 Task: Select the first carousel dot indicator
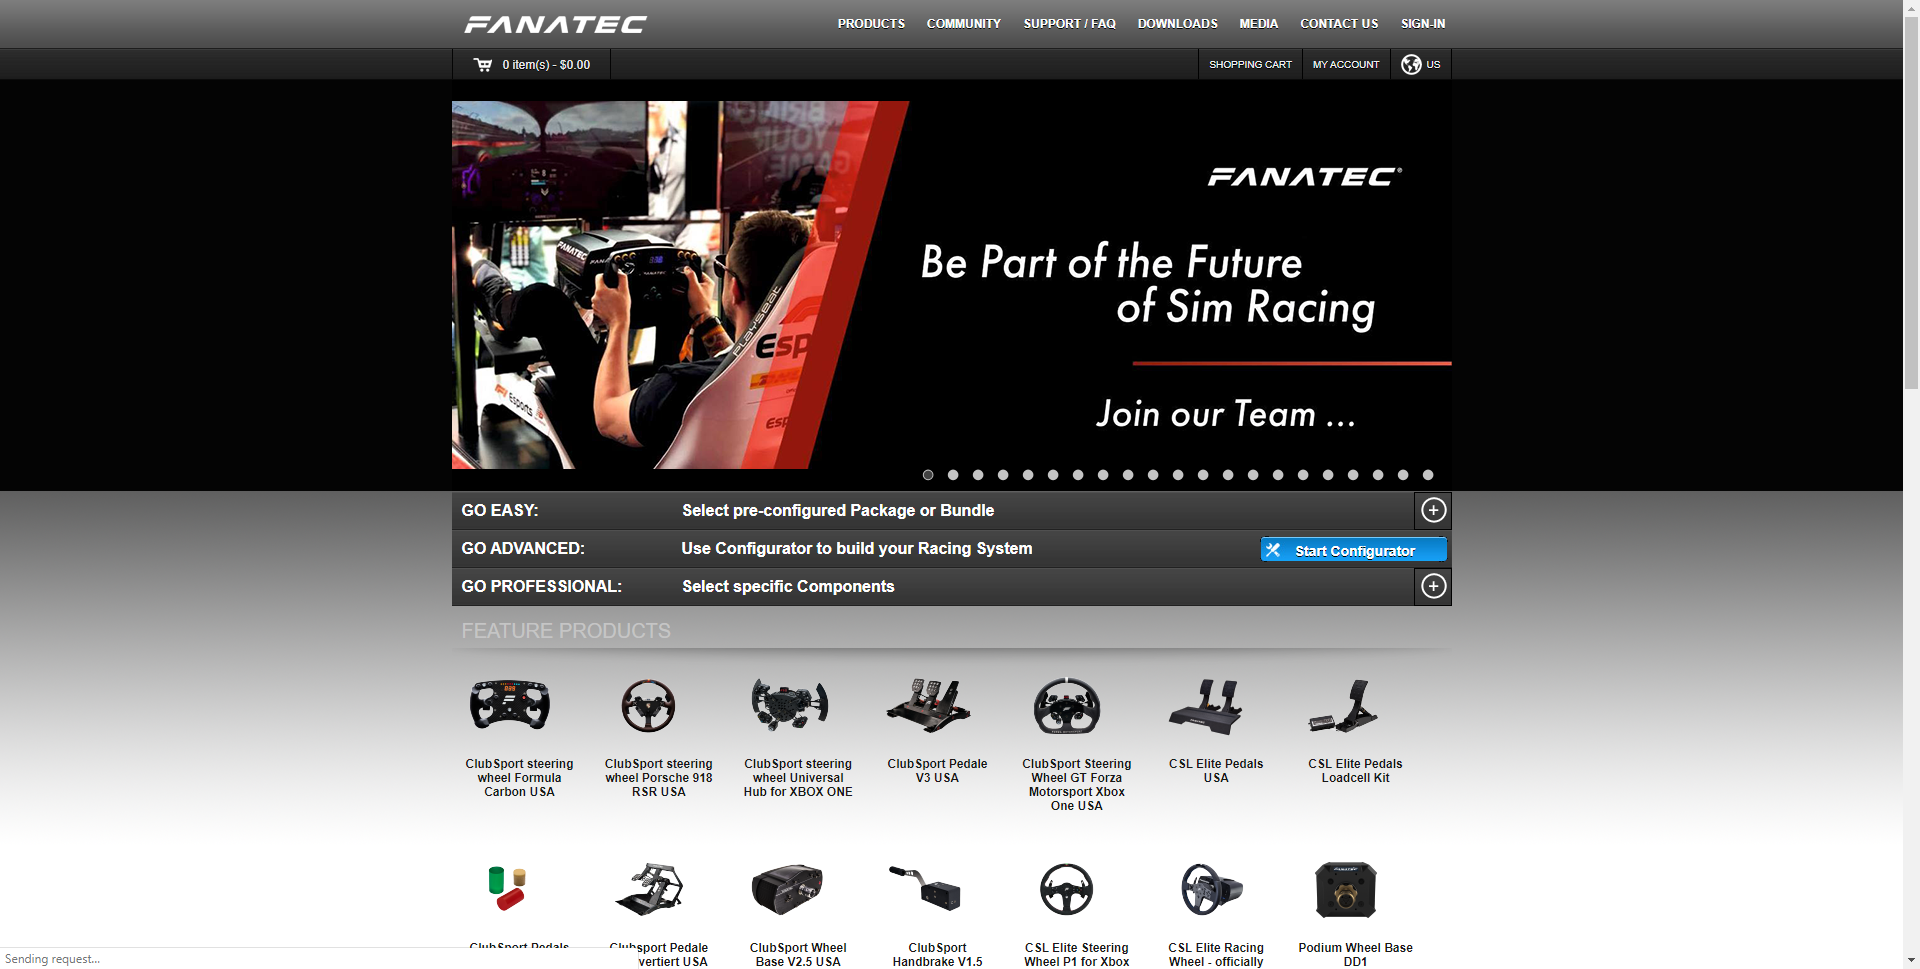[x=928, y=475]
